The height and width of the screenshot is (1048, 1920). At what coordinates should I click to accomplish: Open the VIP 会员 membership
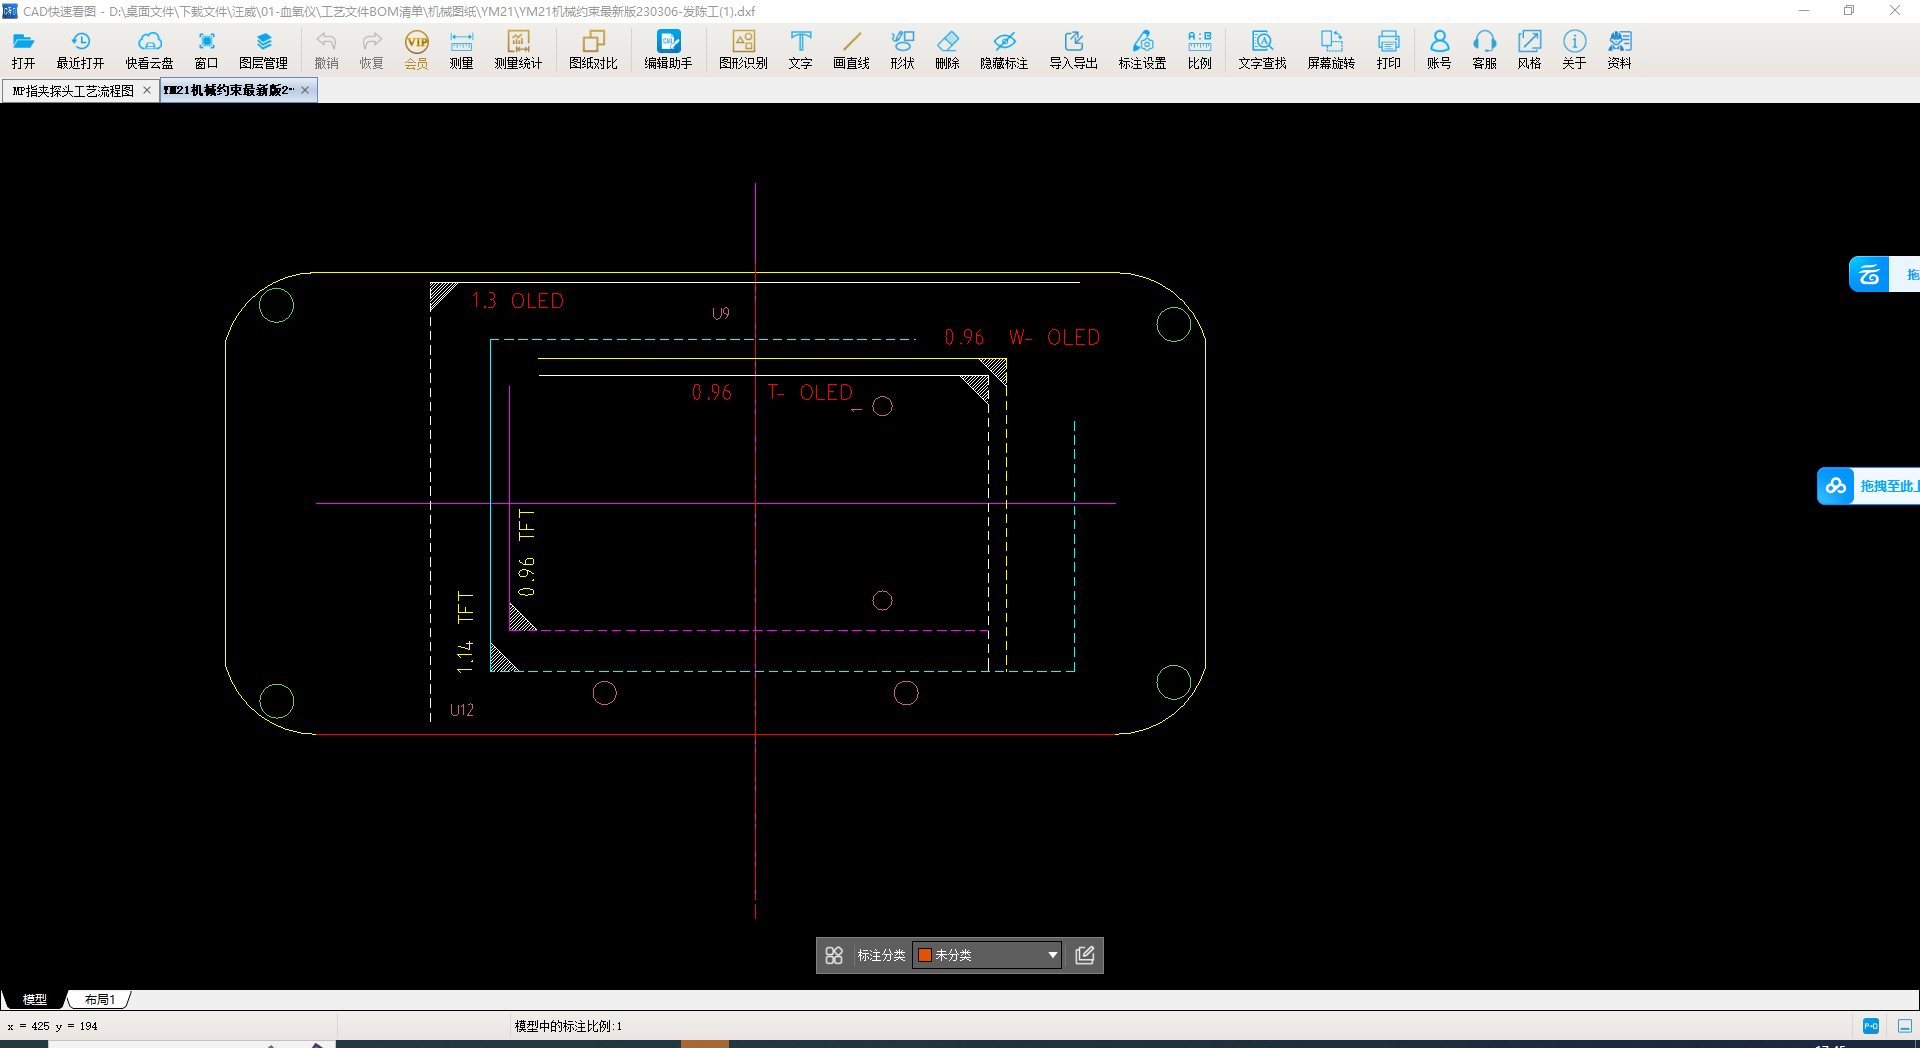pos(416,49)
